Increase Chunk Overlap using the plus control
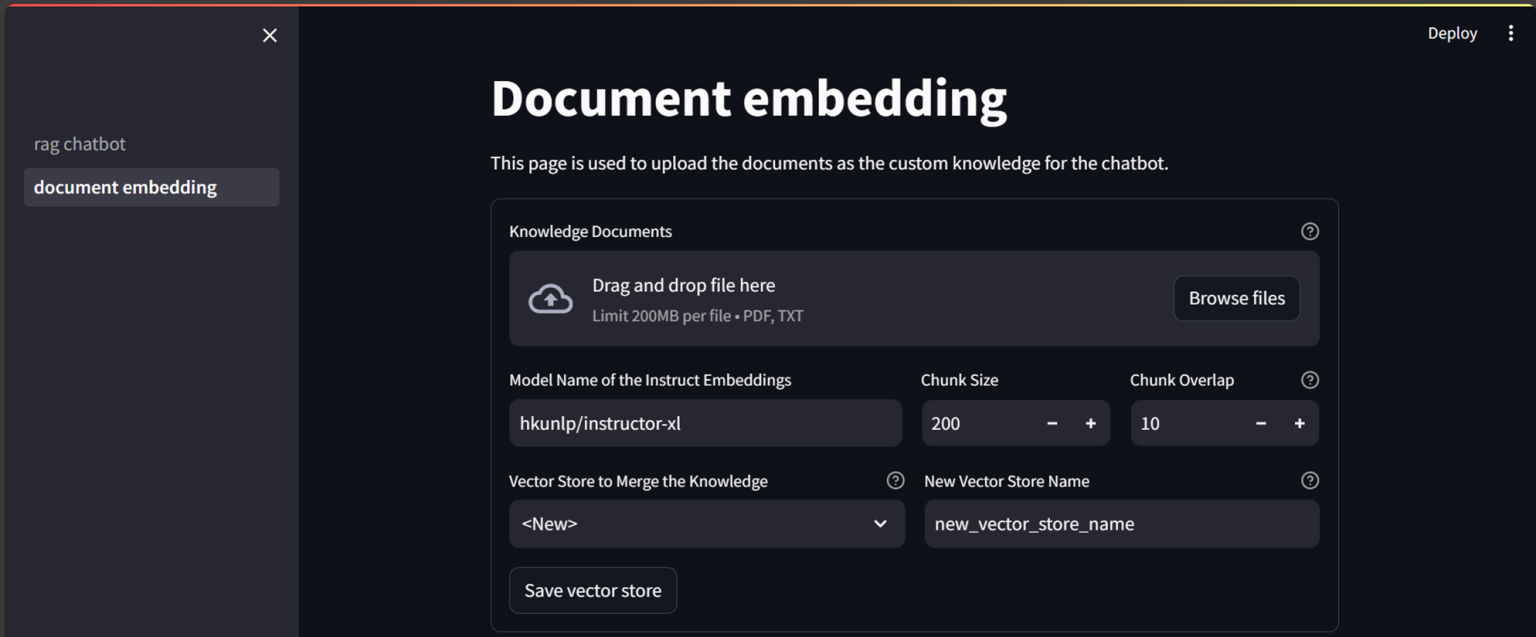Screen dimensions: 1536x637 click(x=1299, y=423)
